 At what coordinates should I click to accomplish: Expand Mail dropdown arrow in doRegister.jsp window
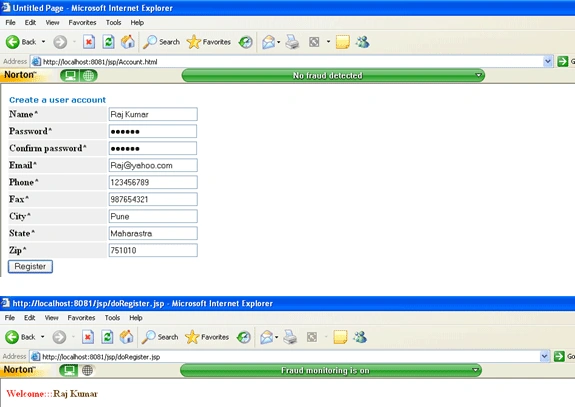point(276,337)
